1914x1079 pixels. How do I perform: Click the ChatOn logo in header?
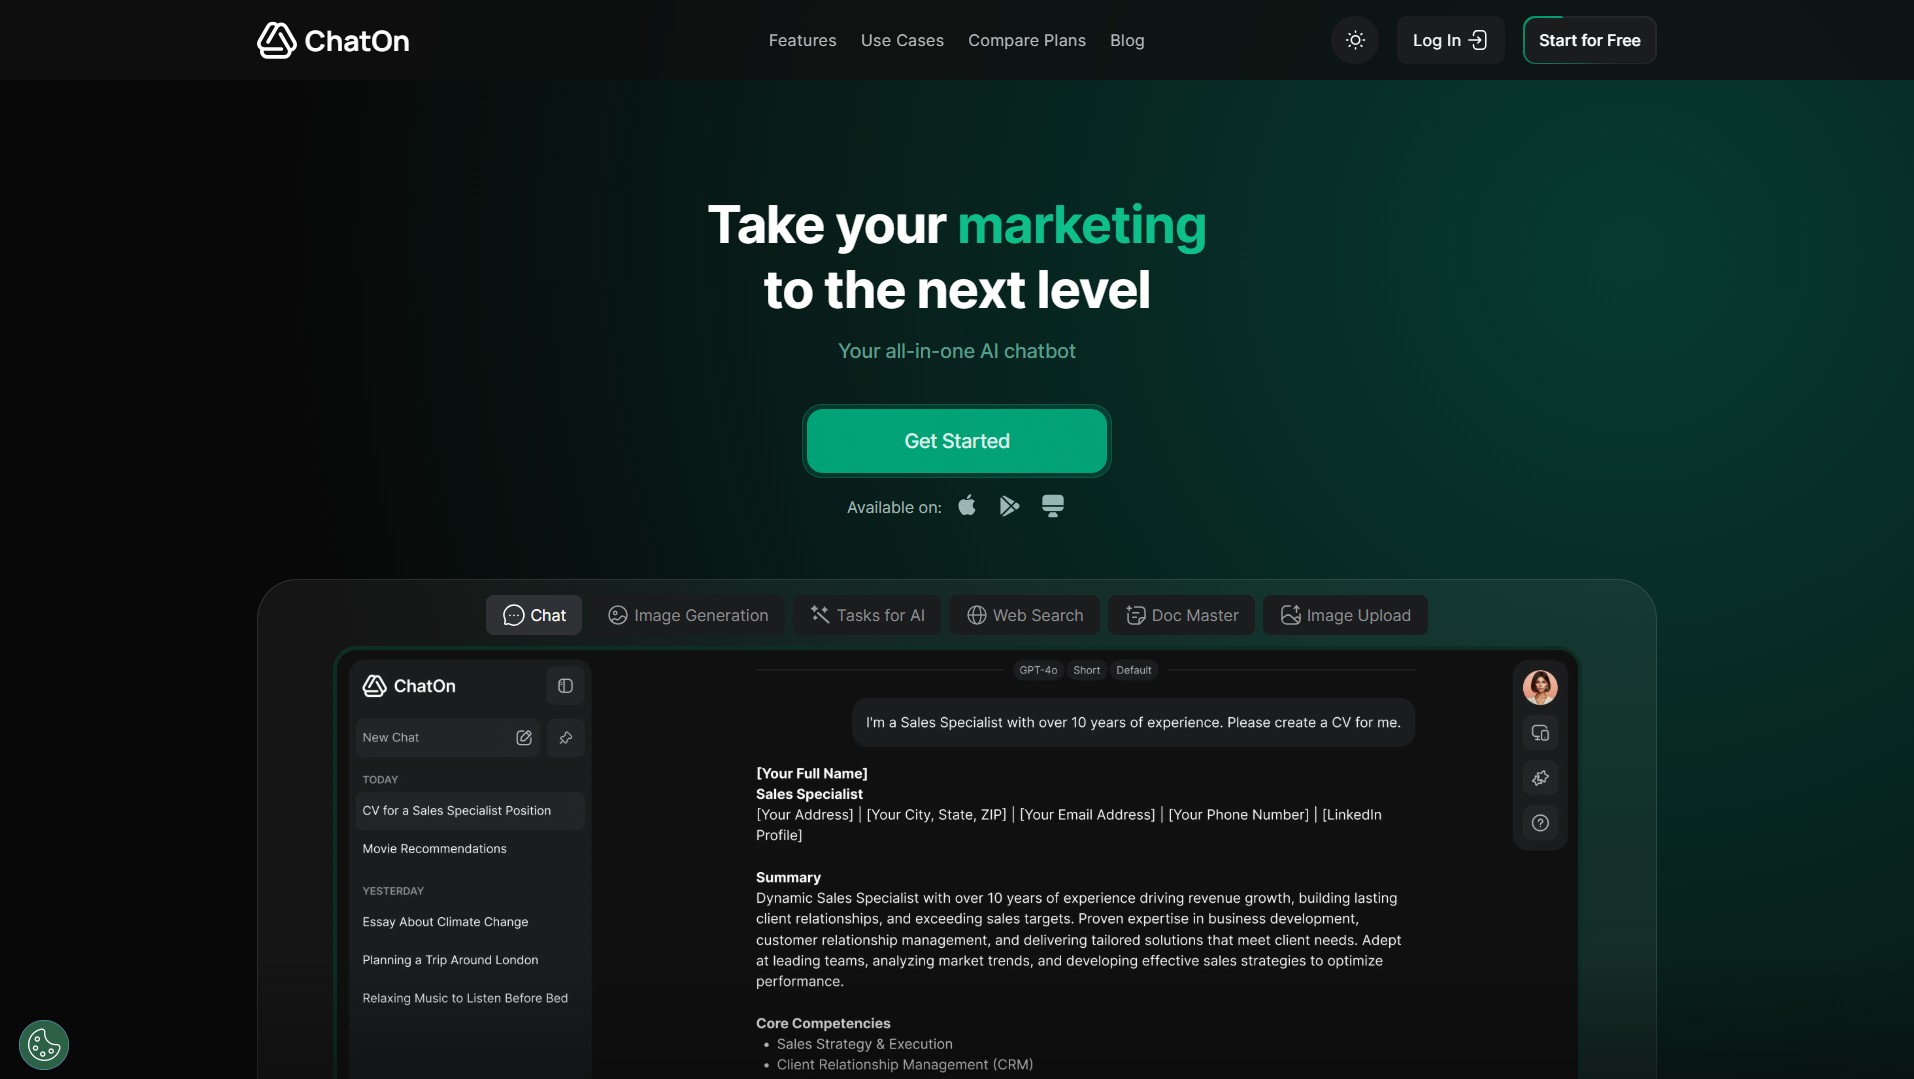tap(333, 41)
